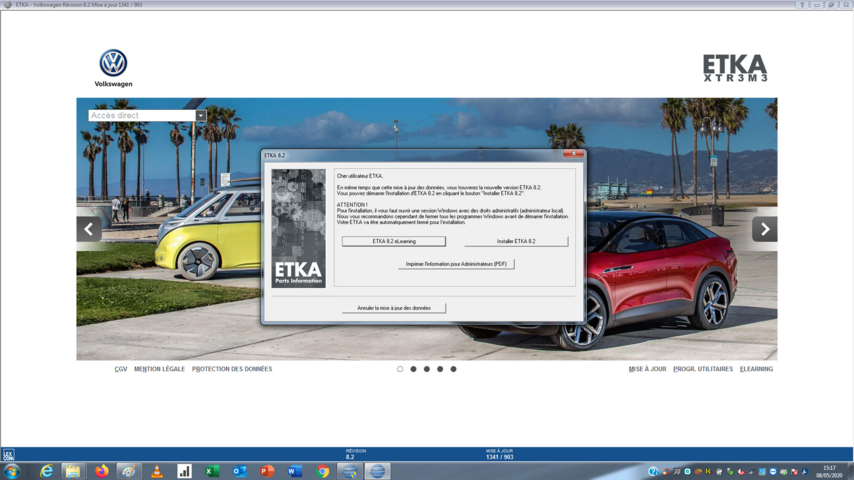This screenshot has height=480, width=854.
Task: Select plain ETKA globe taskbar item
Action: pyautogui.click(x=377, y=471)
